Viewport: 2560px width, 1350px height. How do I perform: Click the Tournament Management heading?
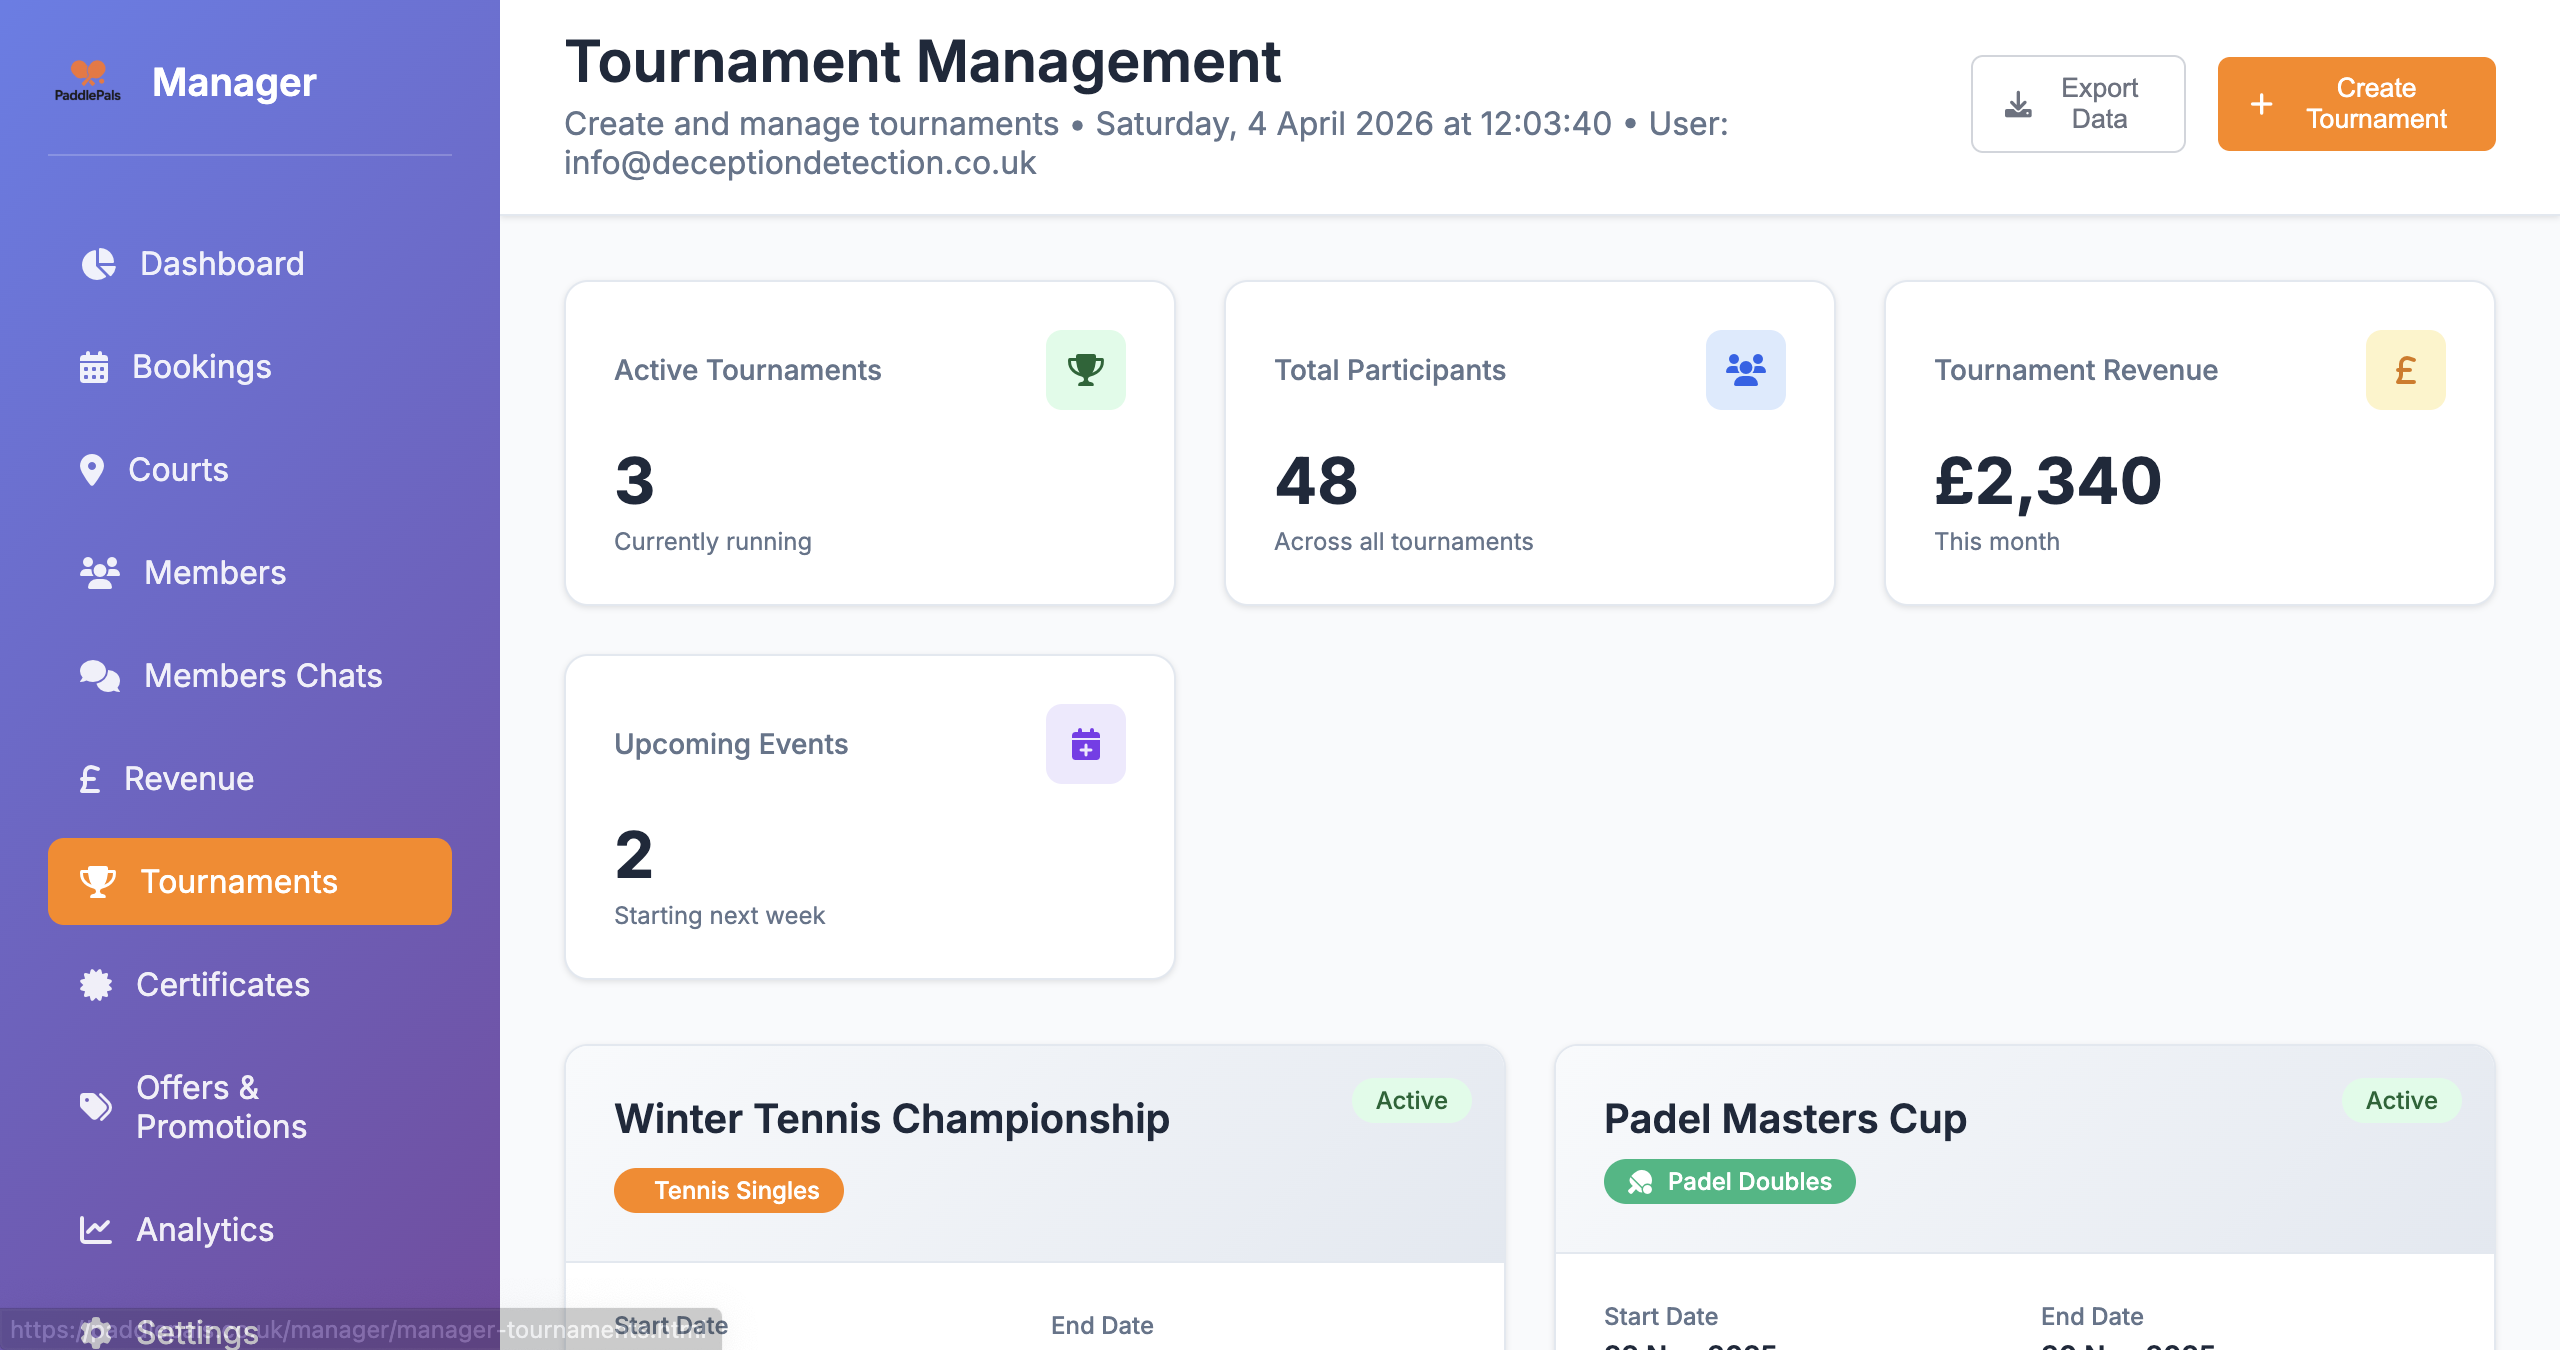point(923,61)
